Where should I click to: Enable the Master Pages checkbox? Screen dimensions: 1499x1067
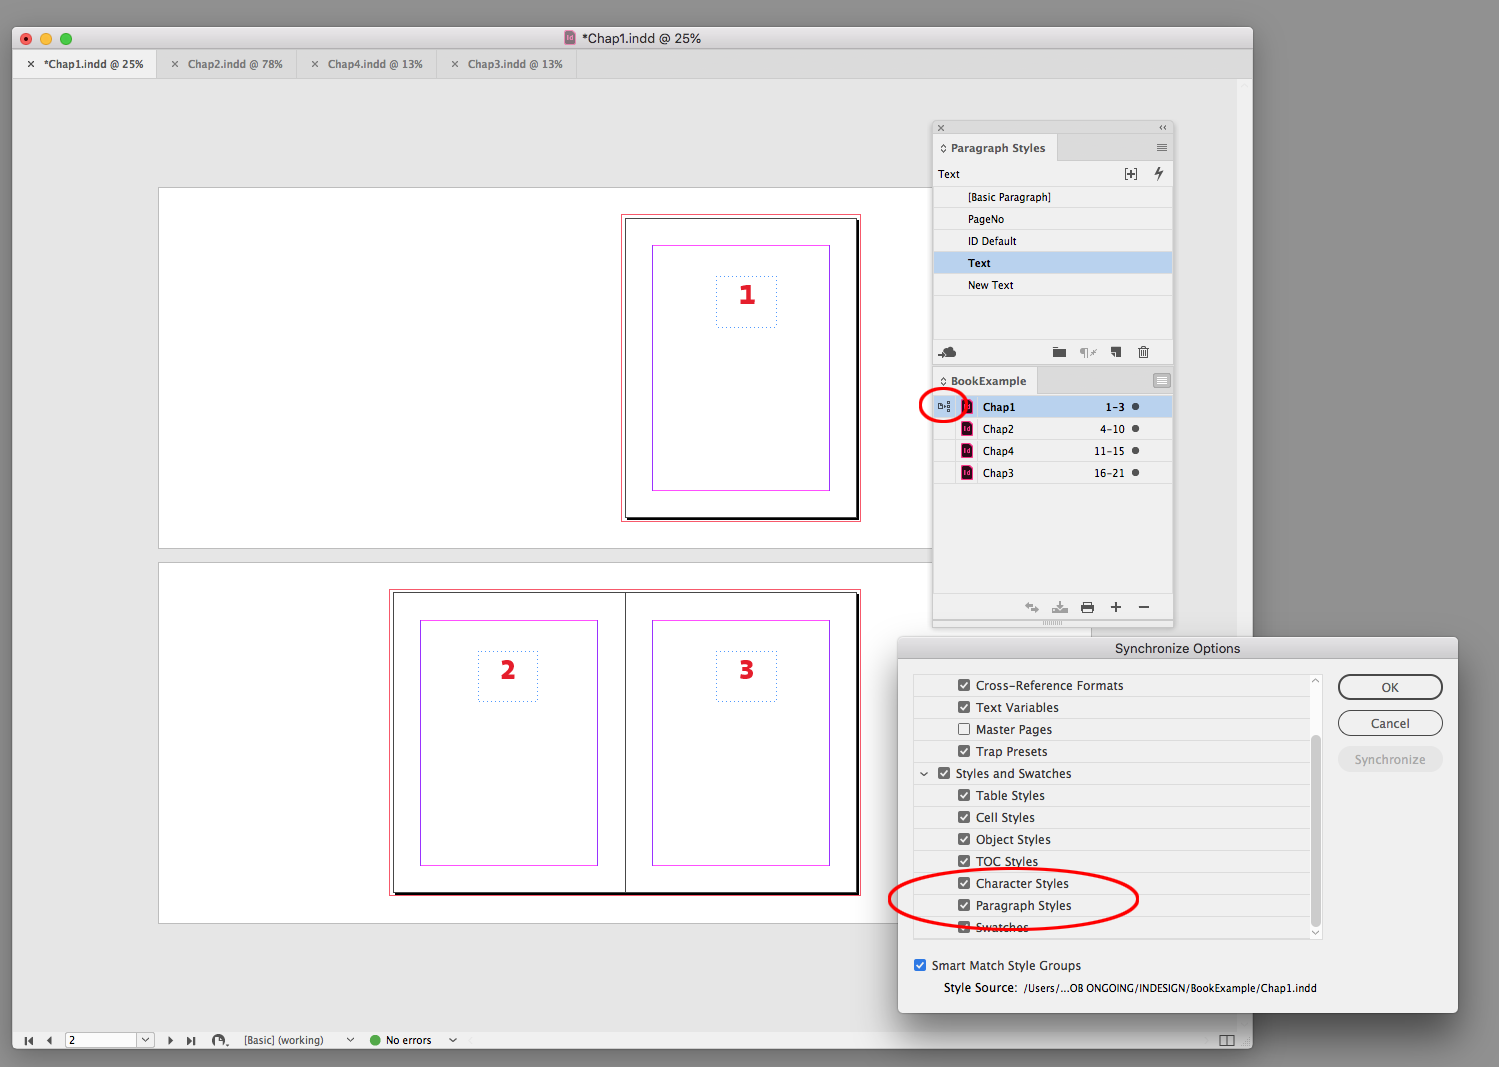coord(964,730)
